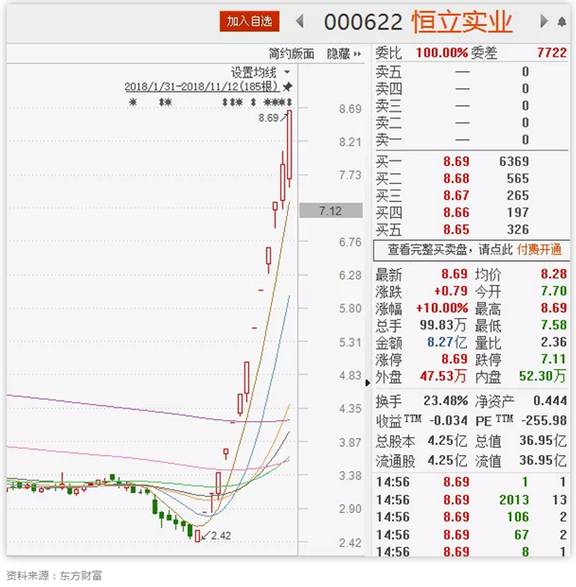Open the 设置均线 dropdown
Viewport: 576px width, 587px height.
tap(260, 72)
